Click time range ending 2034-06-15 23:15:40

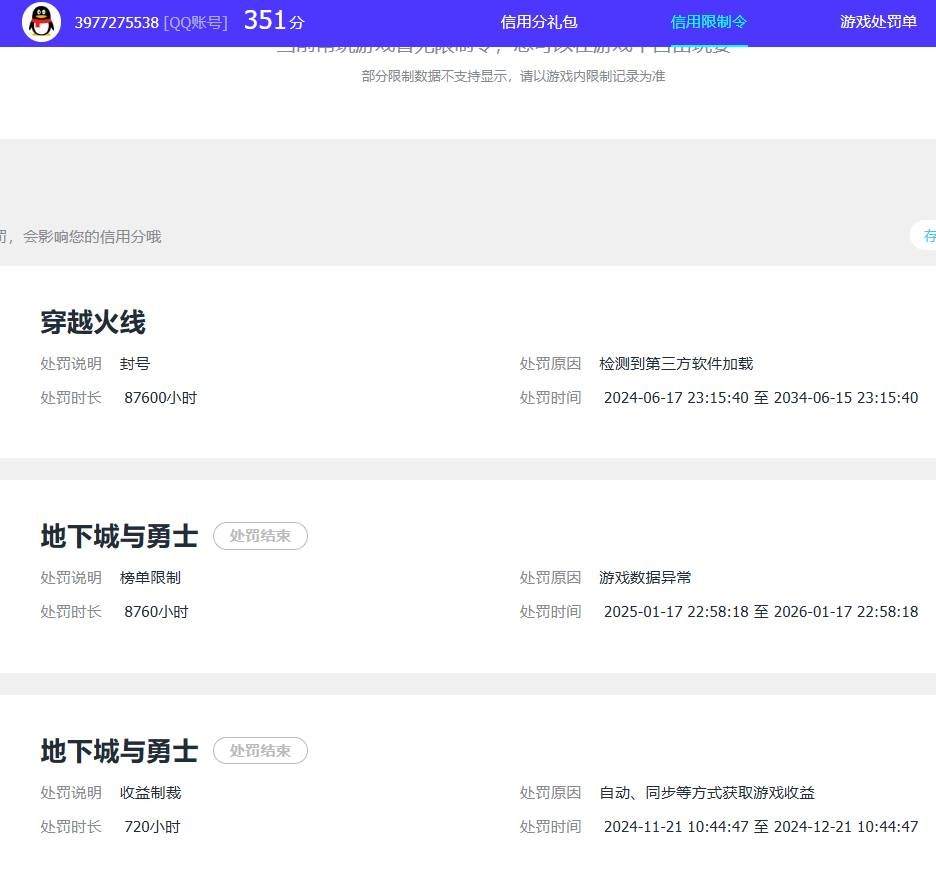pyautogui.click(x=761, y=398)
